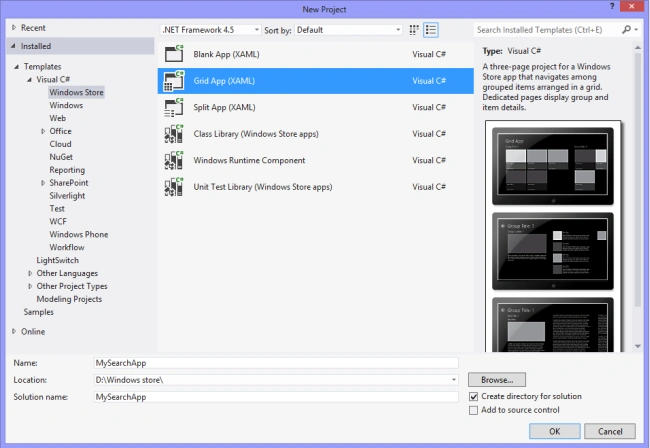Image resolution: width=650 pixels, height=448 pixels.
Task: Close the New Project dialog
Action: click(632, 6)
